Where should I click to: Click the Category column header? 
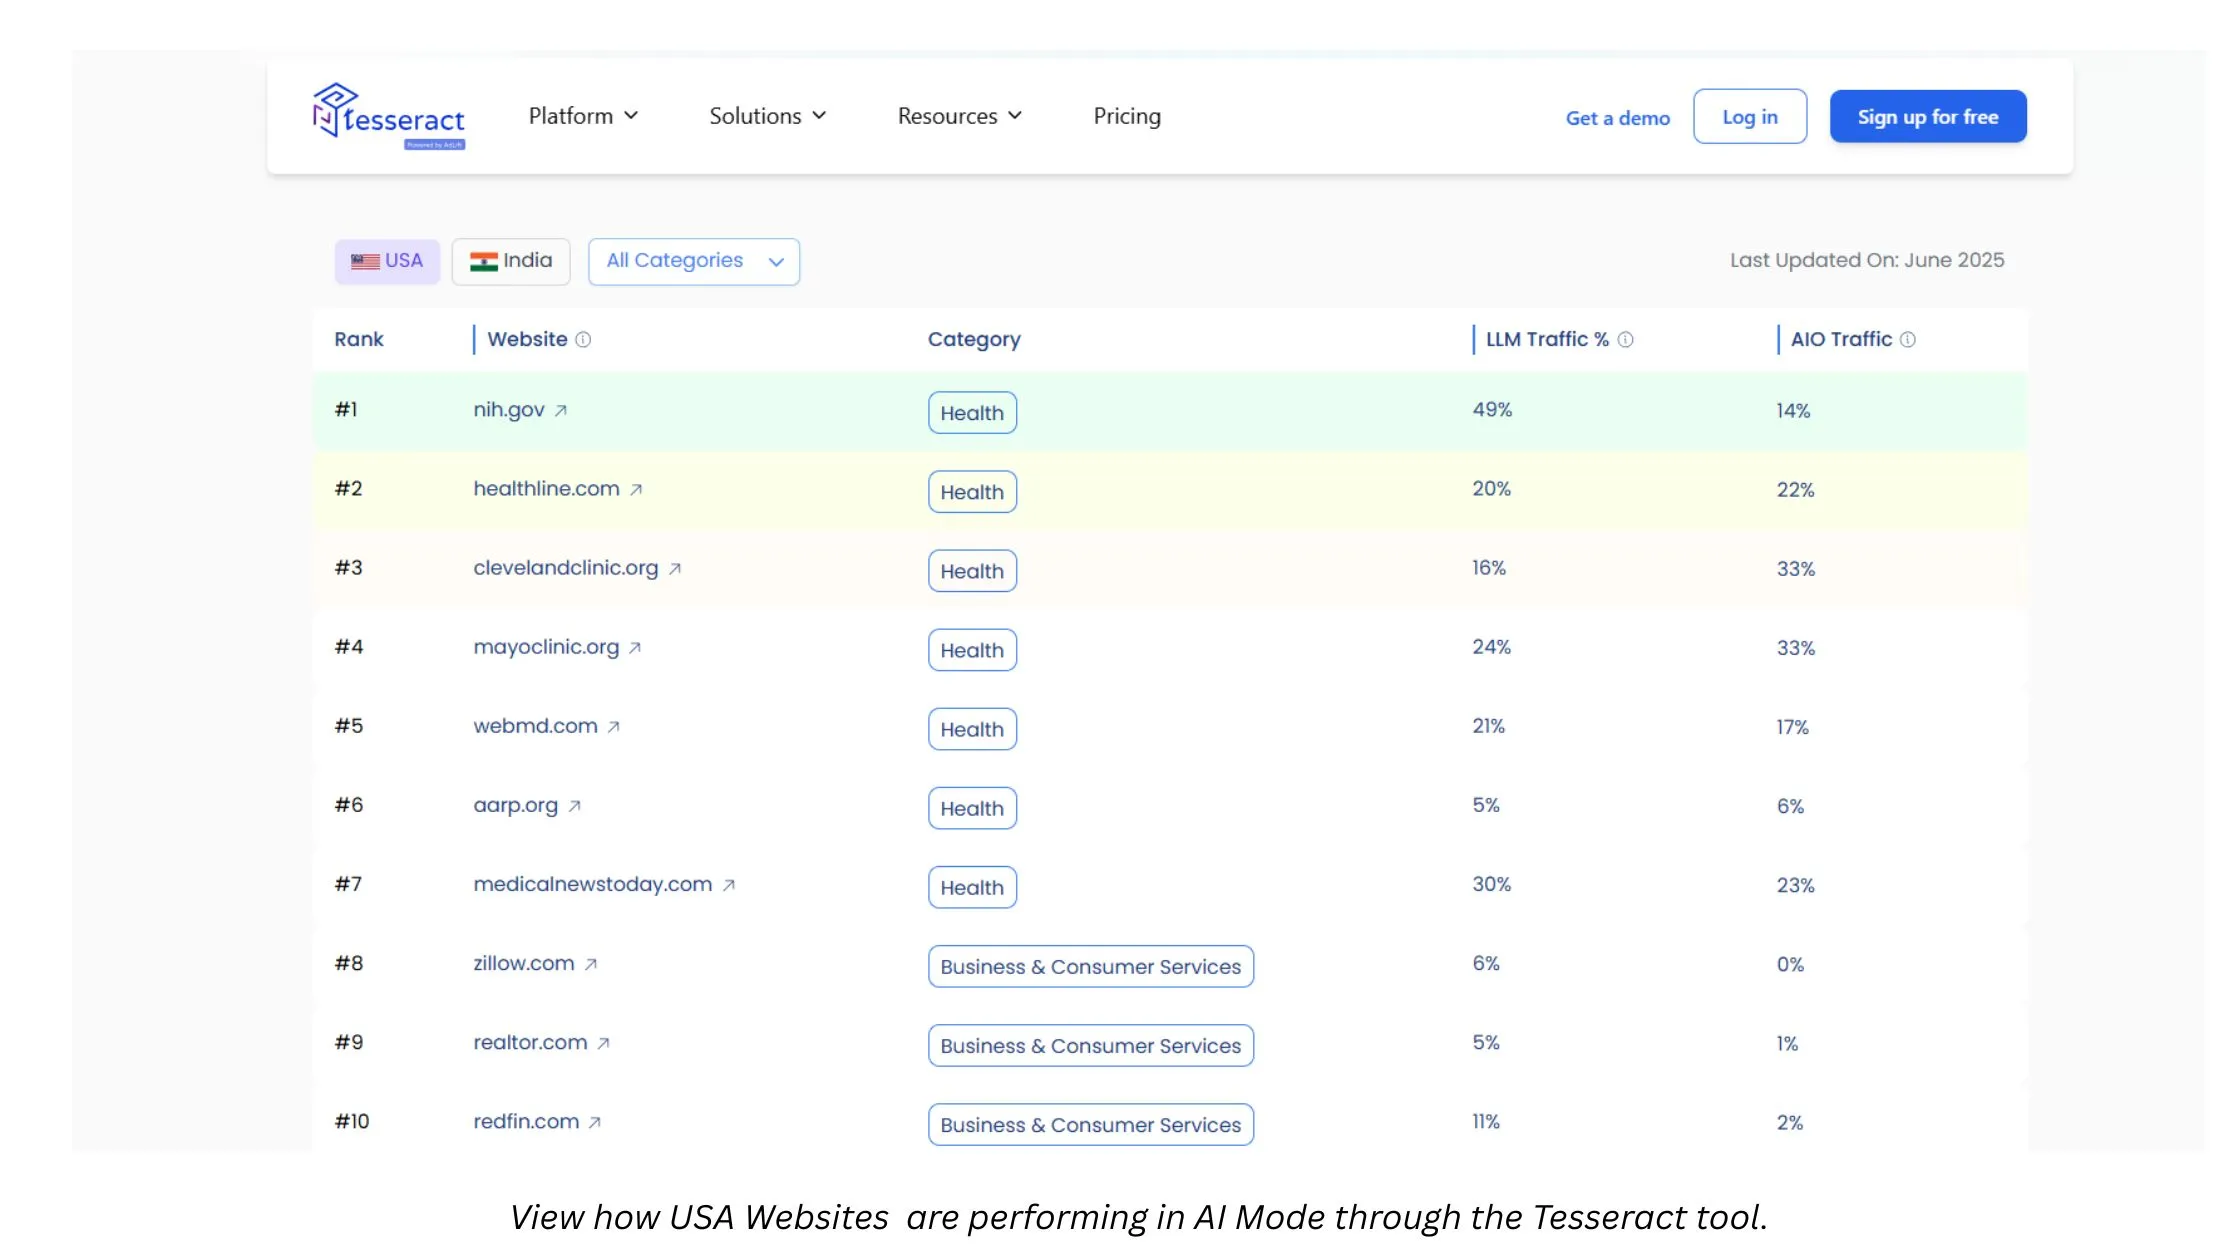(974, 340)
